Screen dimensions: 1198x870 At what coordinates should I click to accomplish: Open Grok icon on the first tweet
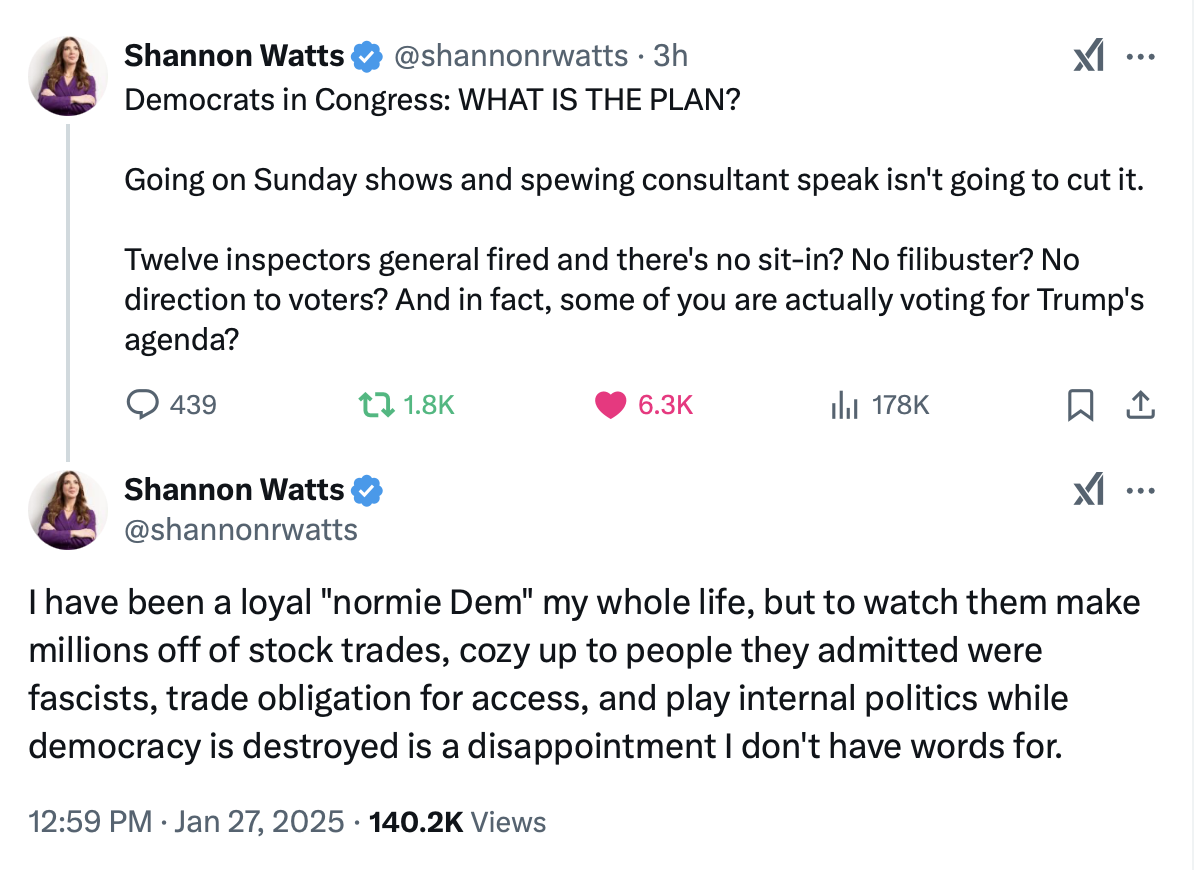coord(1089,56)
